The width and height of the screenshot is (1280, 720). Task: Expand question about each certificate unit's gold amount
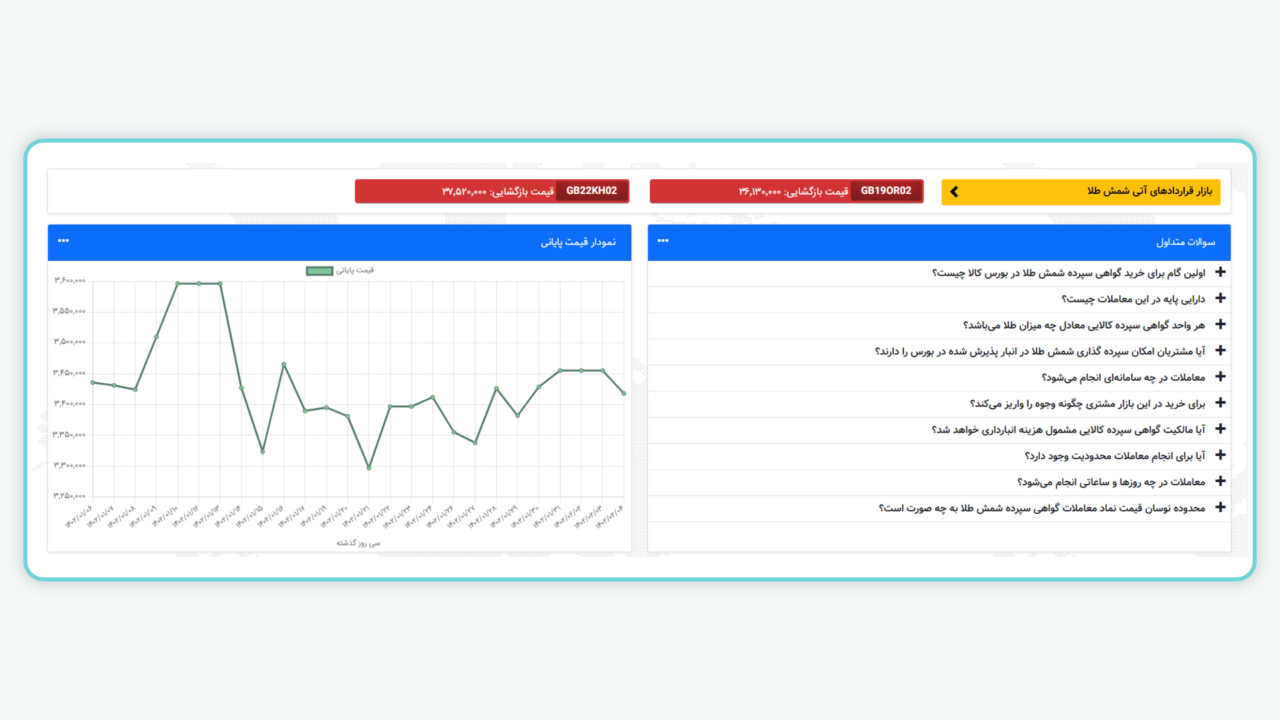[1220, 325]
